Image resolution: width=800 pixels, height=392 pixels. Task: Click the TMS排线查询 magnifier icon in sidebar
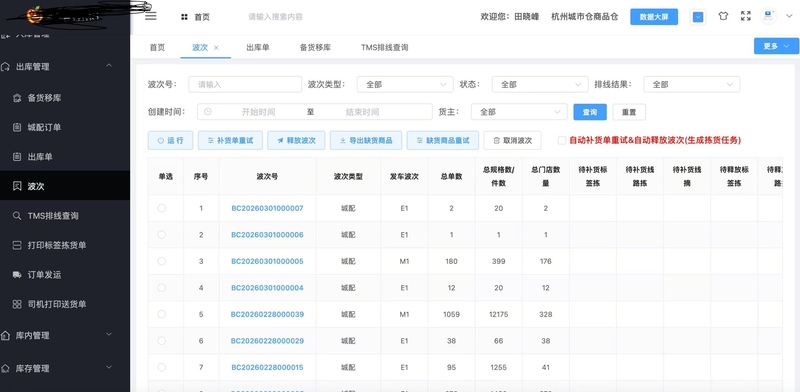click(x=17, y=216)
